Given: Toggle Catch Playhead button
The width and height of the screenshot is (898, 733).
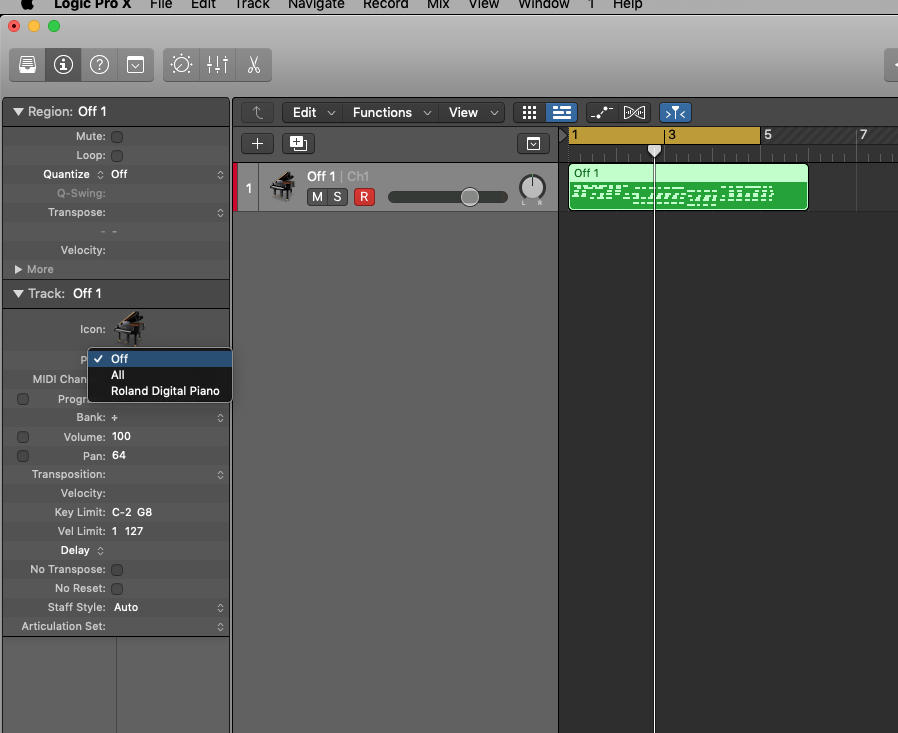Looking at the screenshot, I should coord(676,113).
